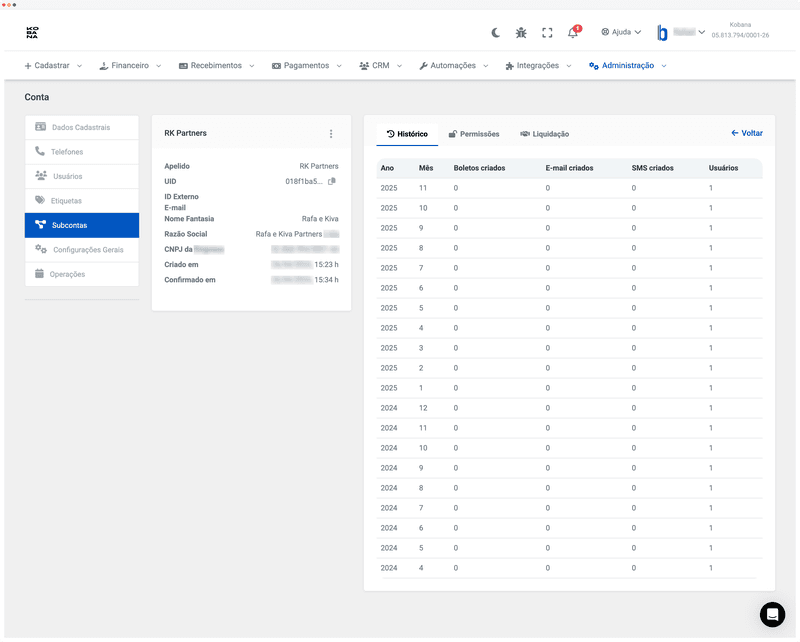Select Telefones in the sidebar

[x=79, y=152]
